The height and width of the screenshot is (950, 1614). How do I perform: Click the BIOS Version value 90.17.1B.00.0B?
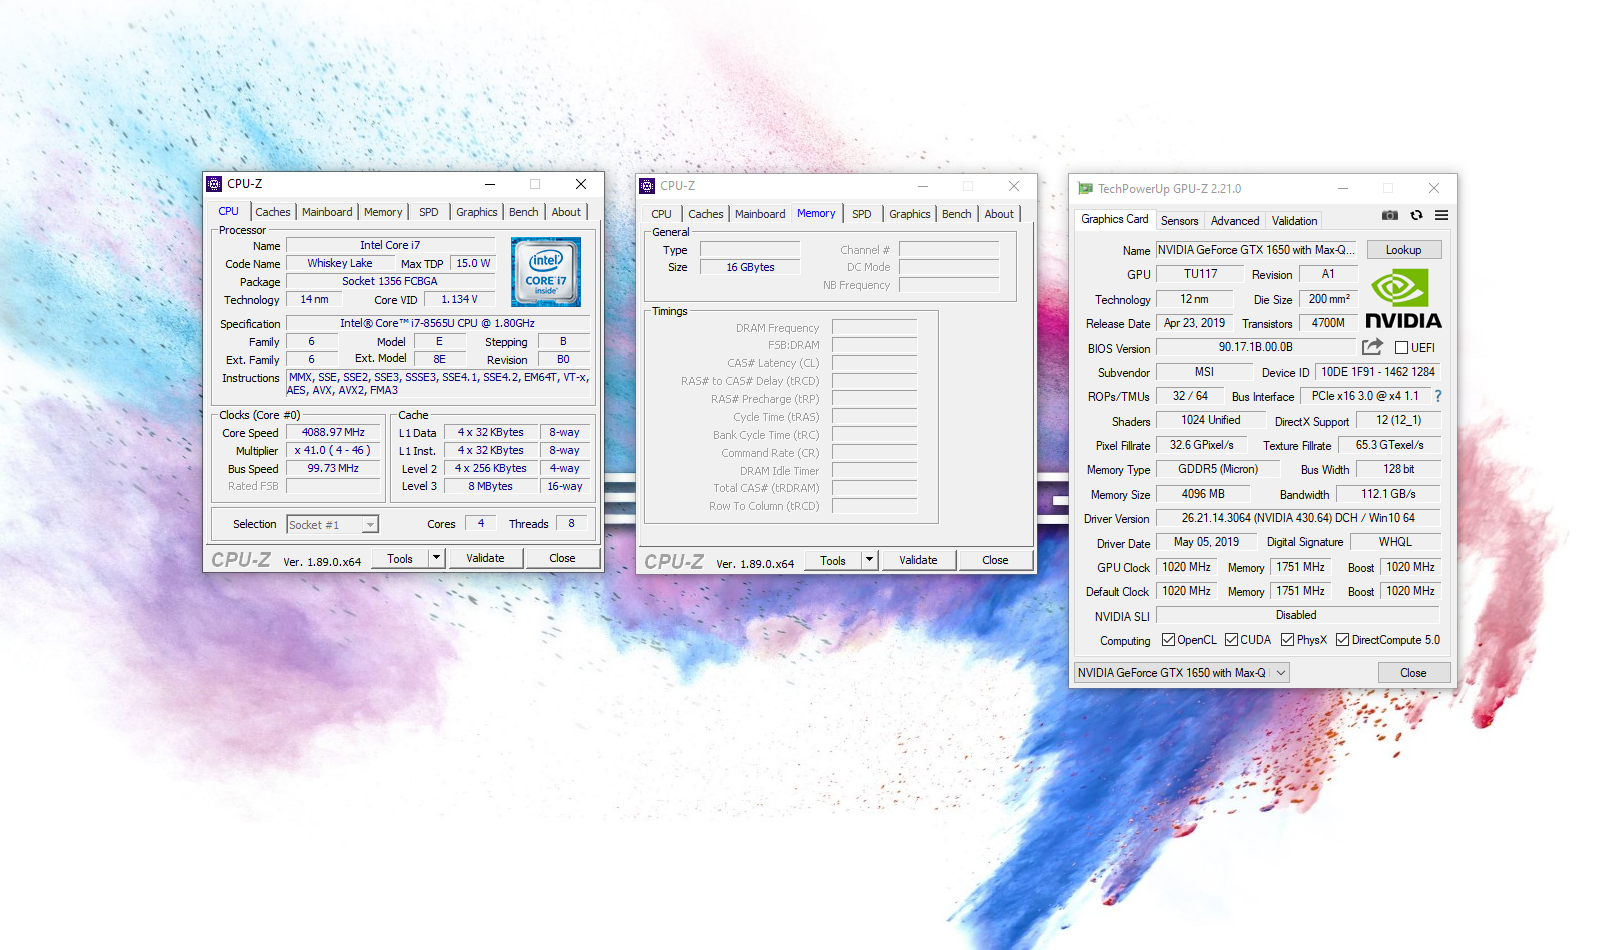tap(1256, 347)
